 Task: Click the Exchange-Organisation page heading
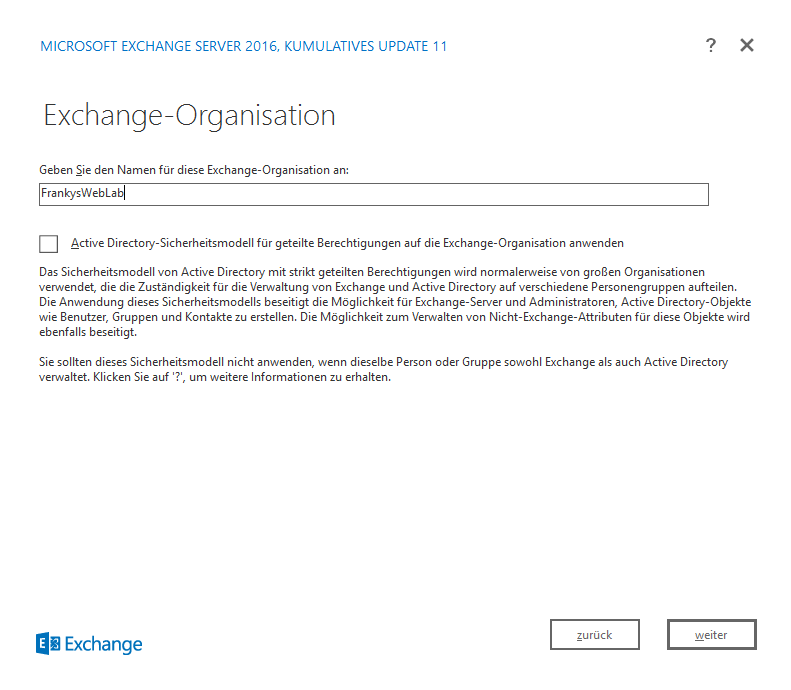(x=189, y=116)
